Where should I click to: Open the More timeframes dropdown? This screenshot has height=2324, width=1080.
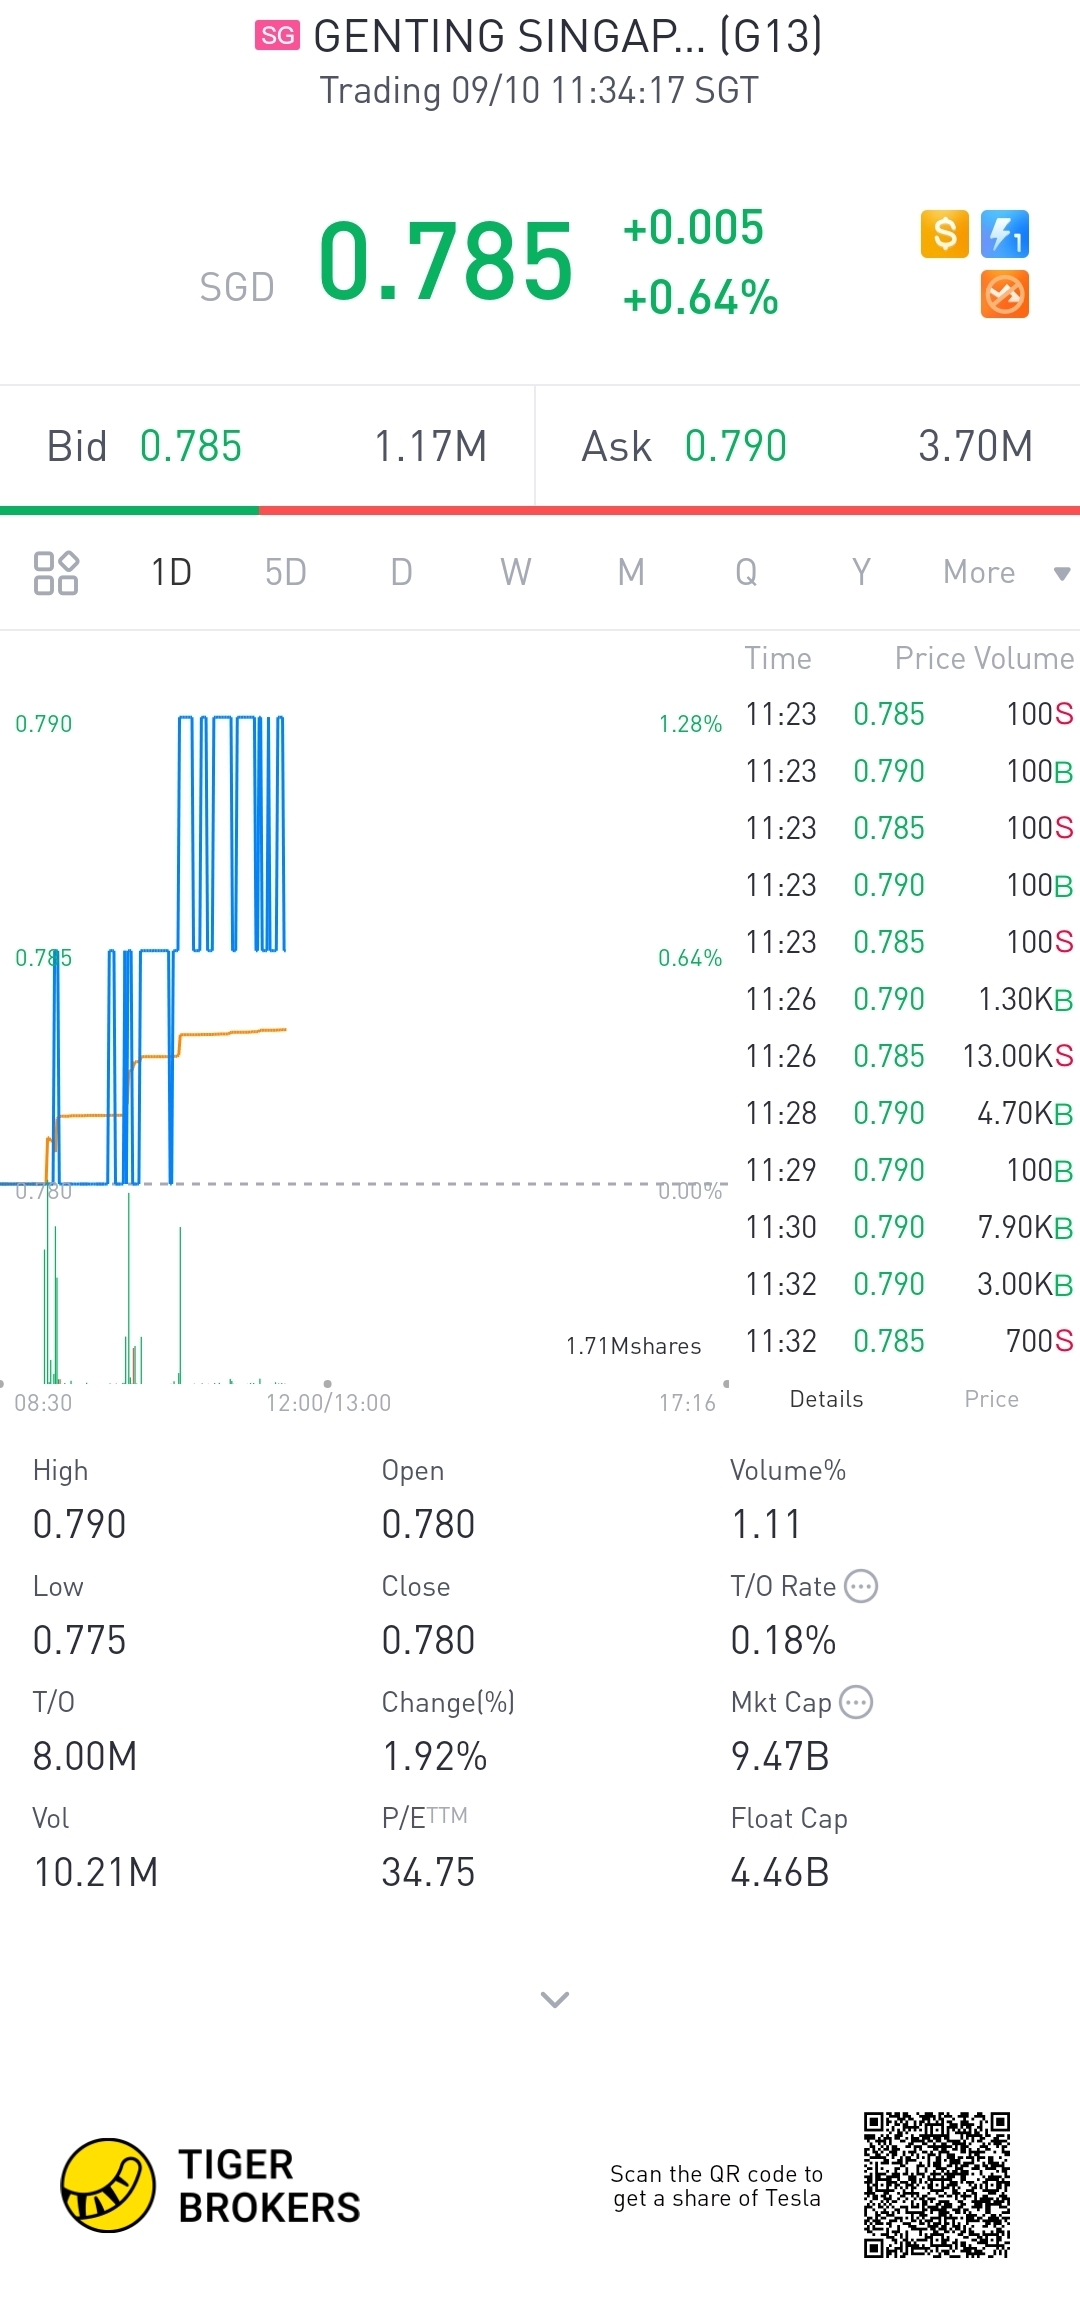1005,573
